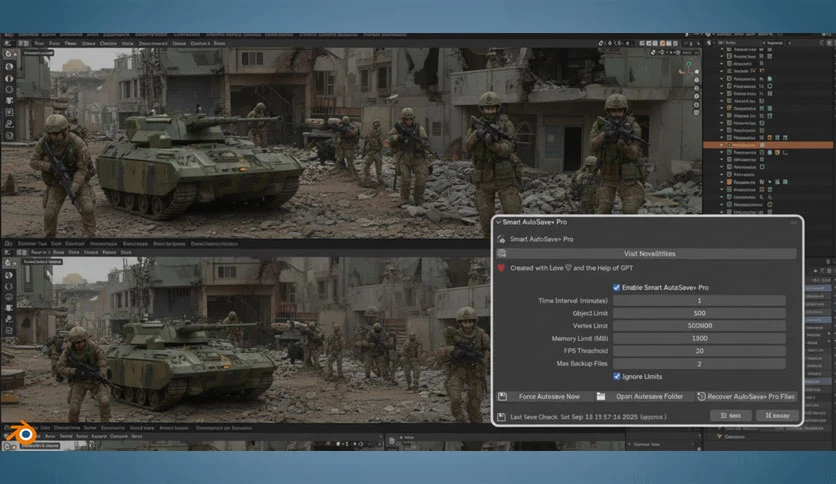Uncheck the Ignore Limits checkbox
The image size is (836, 484).
pyautogui.click(x=616, y=376)
